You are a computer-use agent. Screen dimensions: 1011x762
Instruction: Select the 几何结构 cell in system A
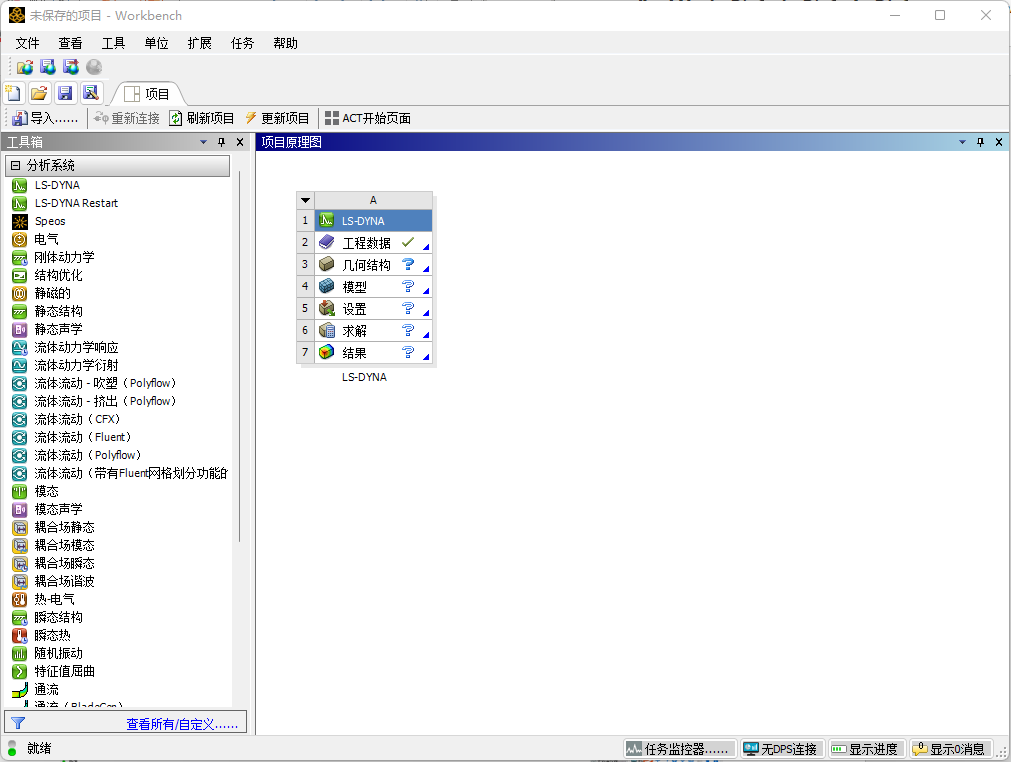(x=373, y=265)
